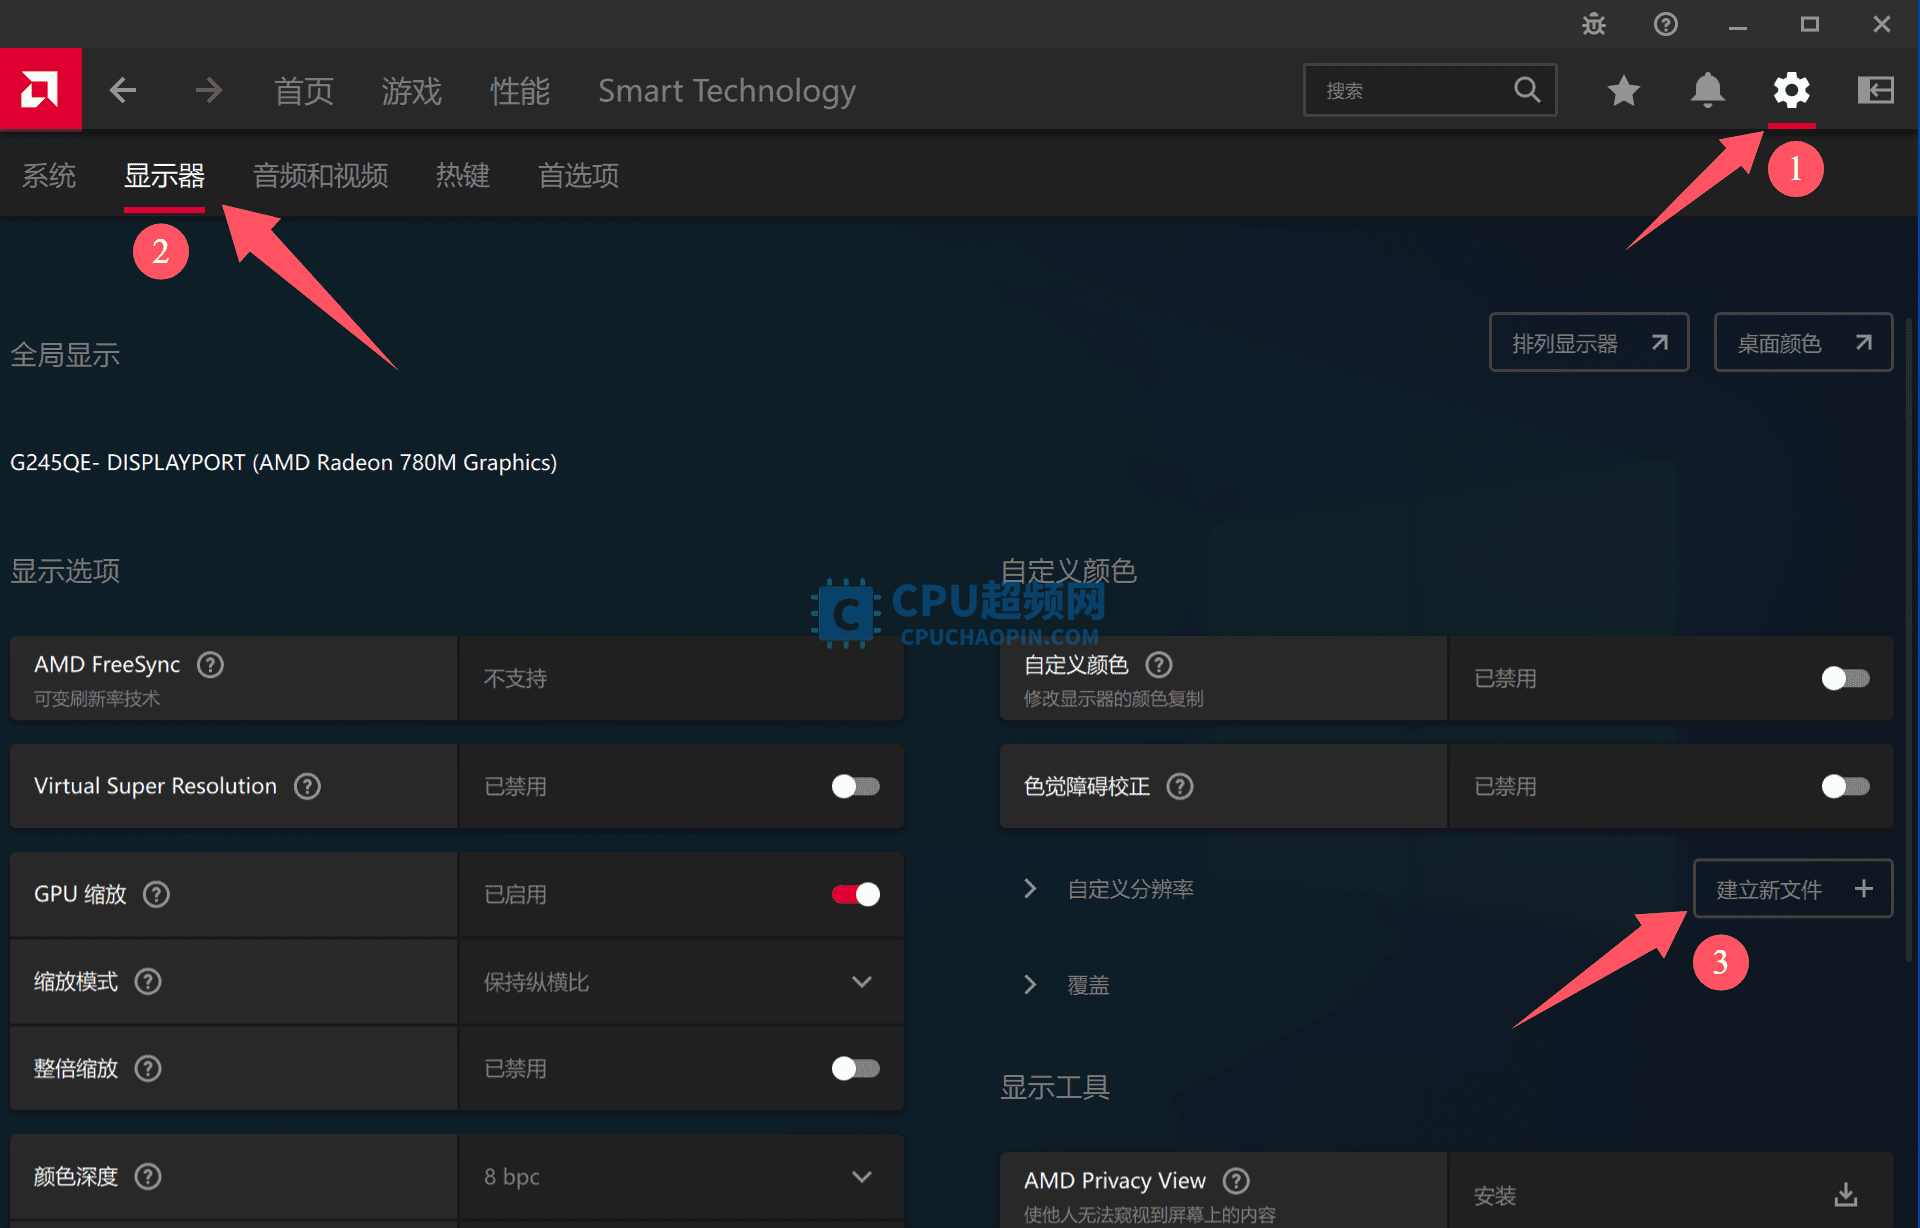Click AMD Privacy View download icon
Image resolution: width=1920 pixels, height=1228 pixels.
[1846, 1195]
